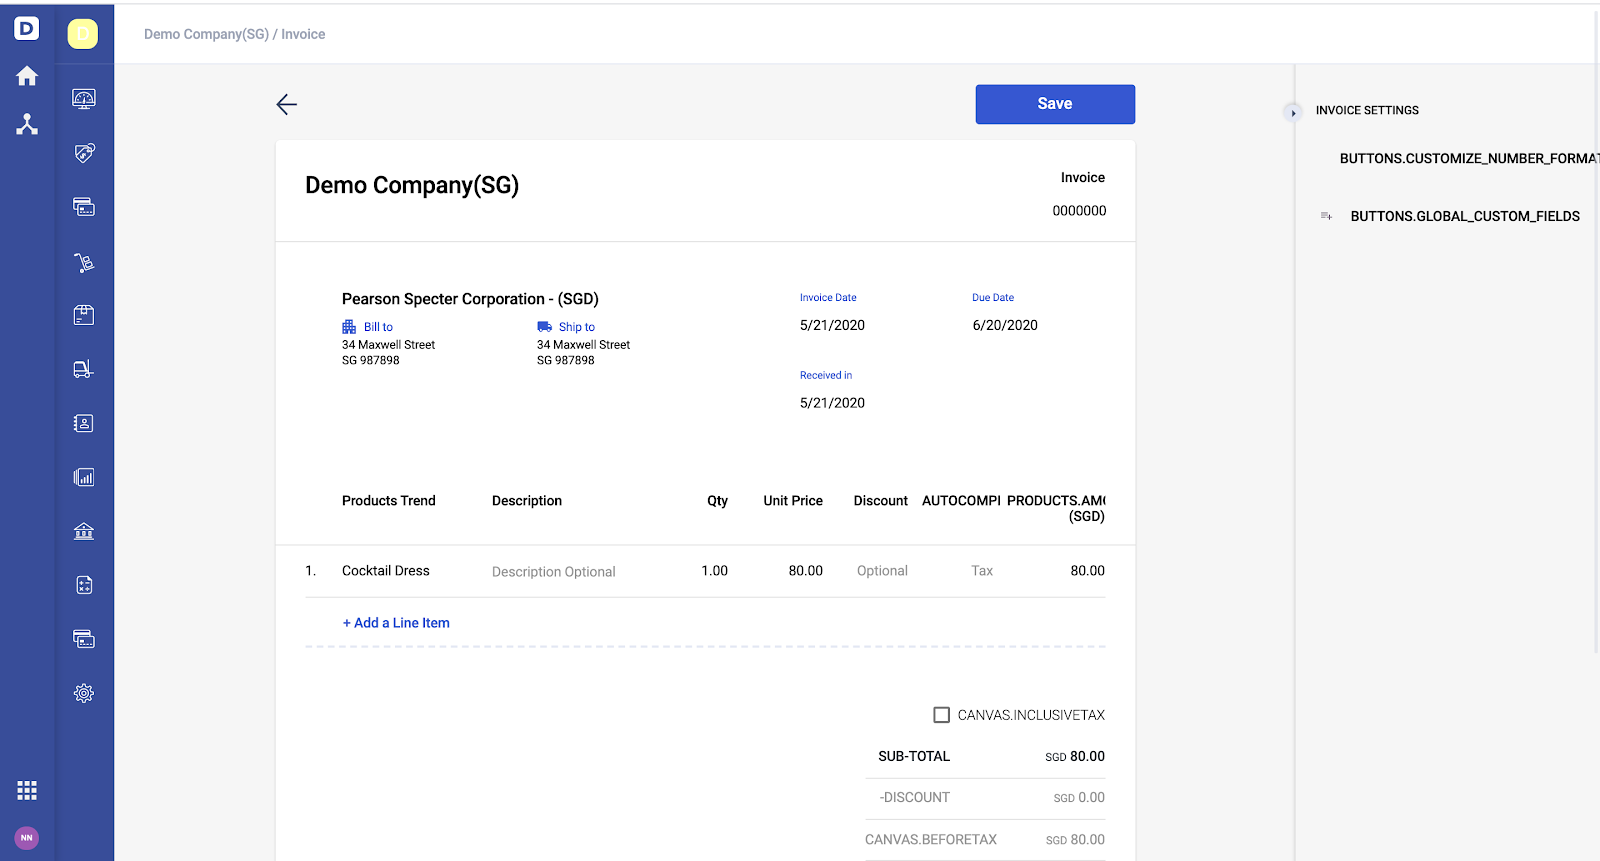
Task: Click the Description Optional field
Action: click(x=554, y=572)
